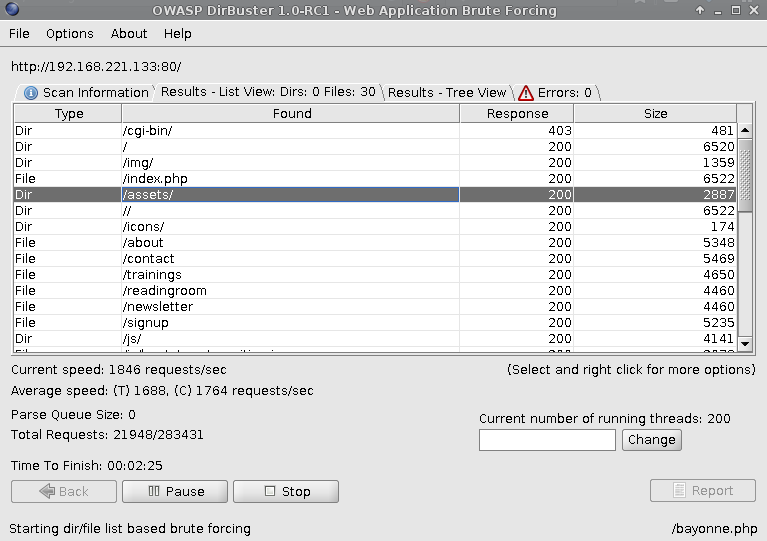
Task: Click the Average speed text line
Action: pyautogui.click(x=162, y=391)
